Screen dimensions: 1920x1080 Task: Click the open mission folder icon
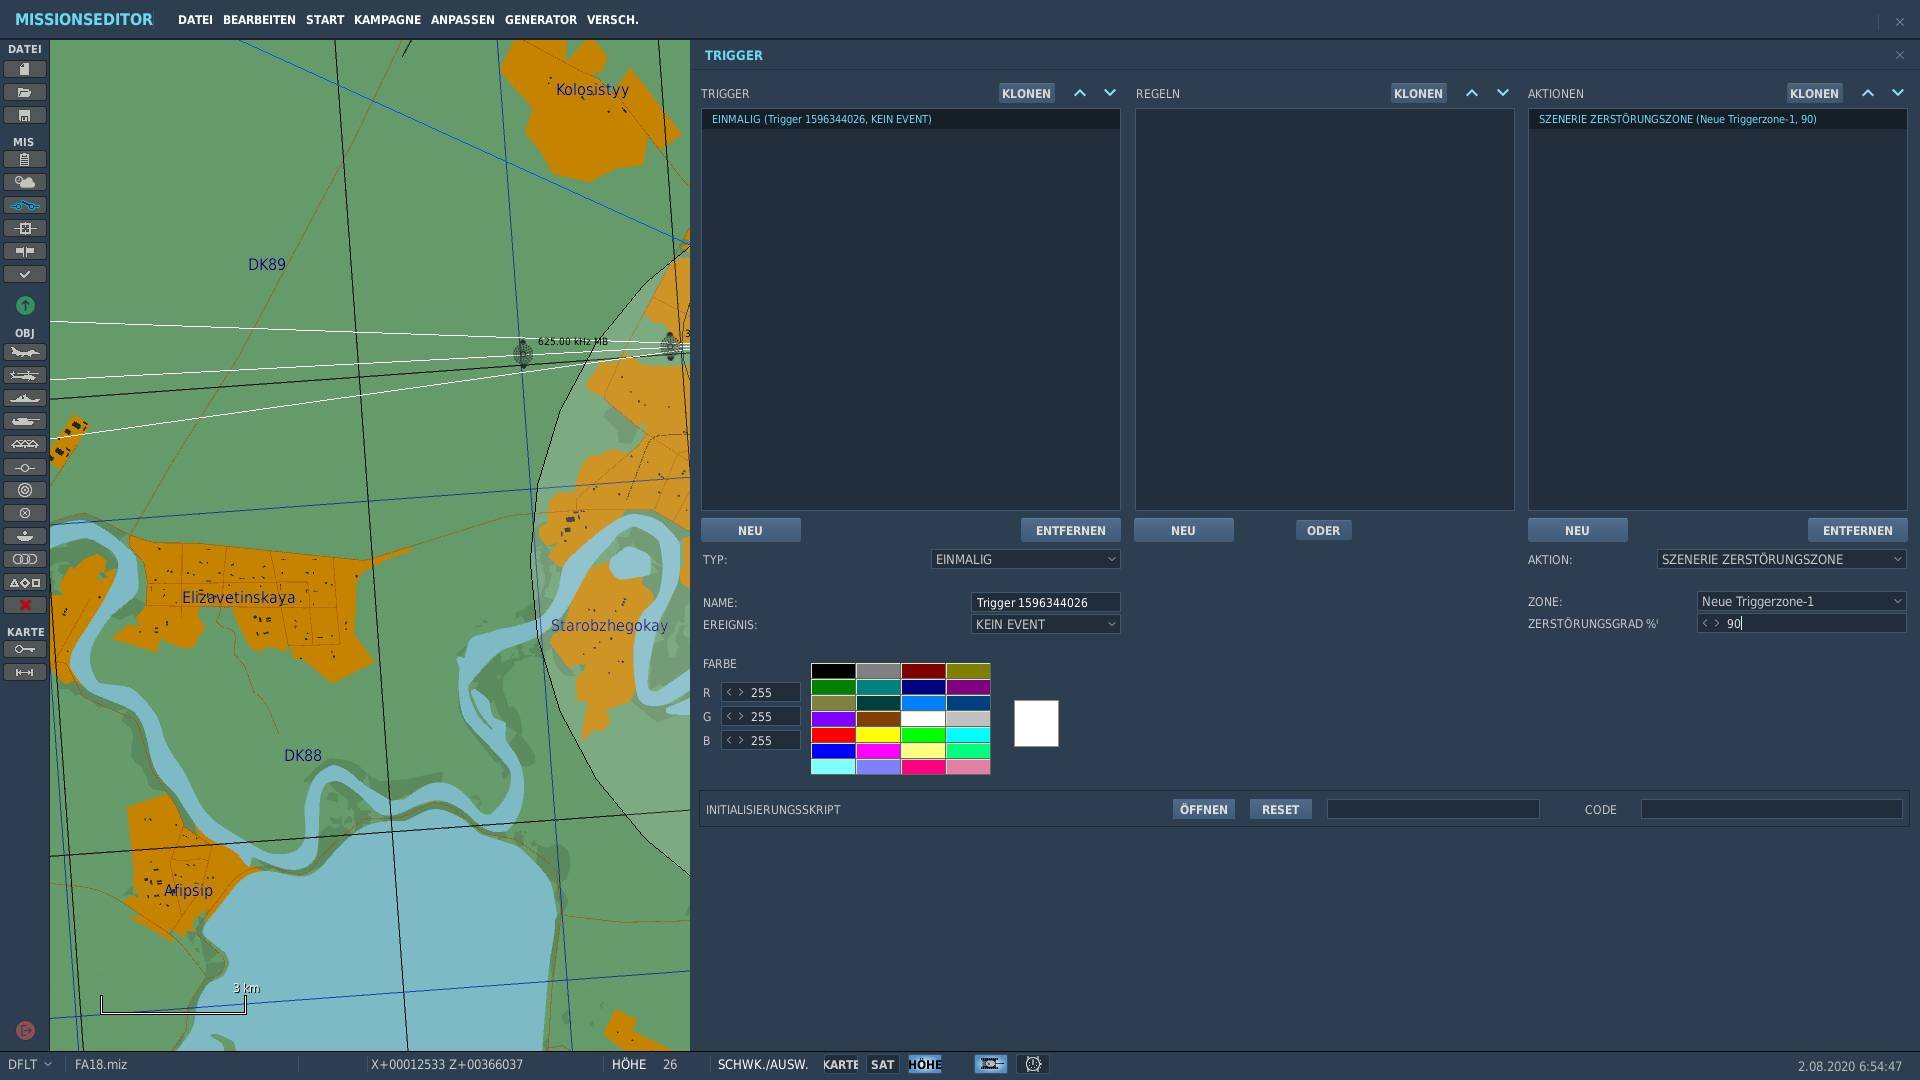pos(25,92)
